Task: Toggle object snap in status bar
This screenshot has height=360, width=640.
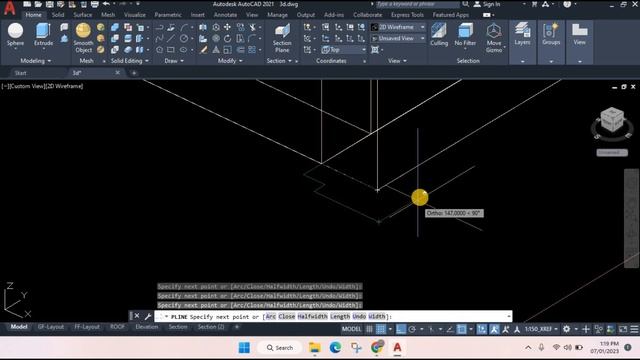Action: [462, 329]
